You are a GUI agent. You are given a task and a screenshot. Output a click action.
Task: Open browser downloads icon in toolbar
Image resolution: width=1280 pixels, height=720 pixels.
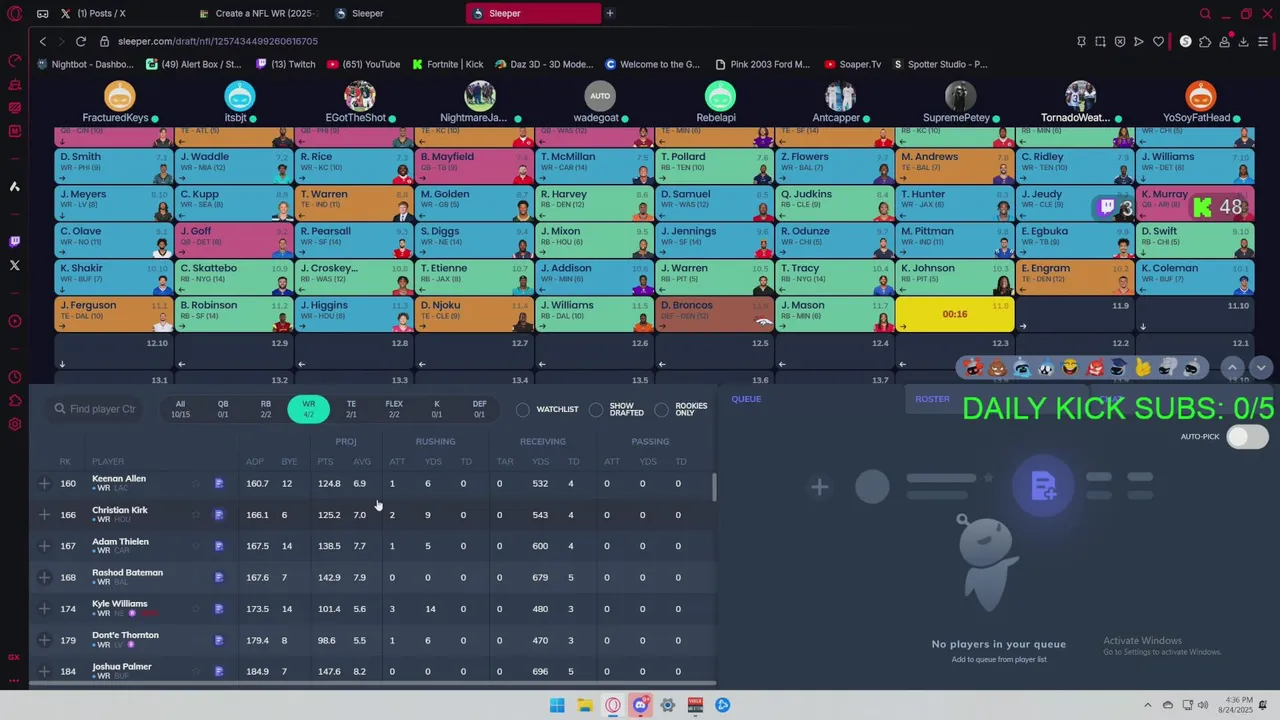point(1244,41)
